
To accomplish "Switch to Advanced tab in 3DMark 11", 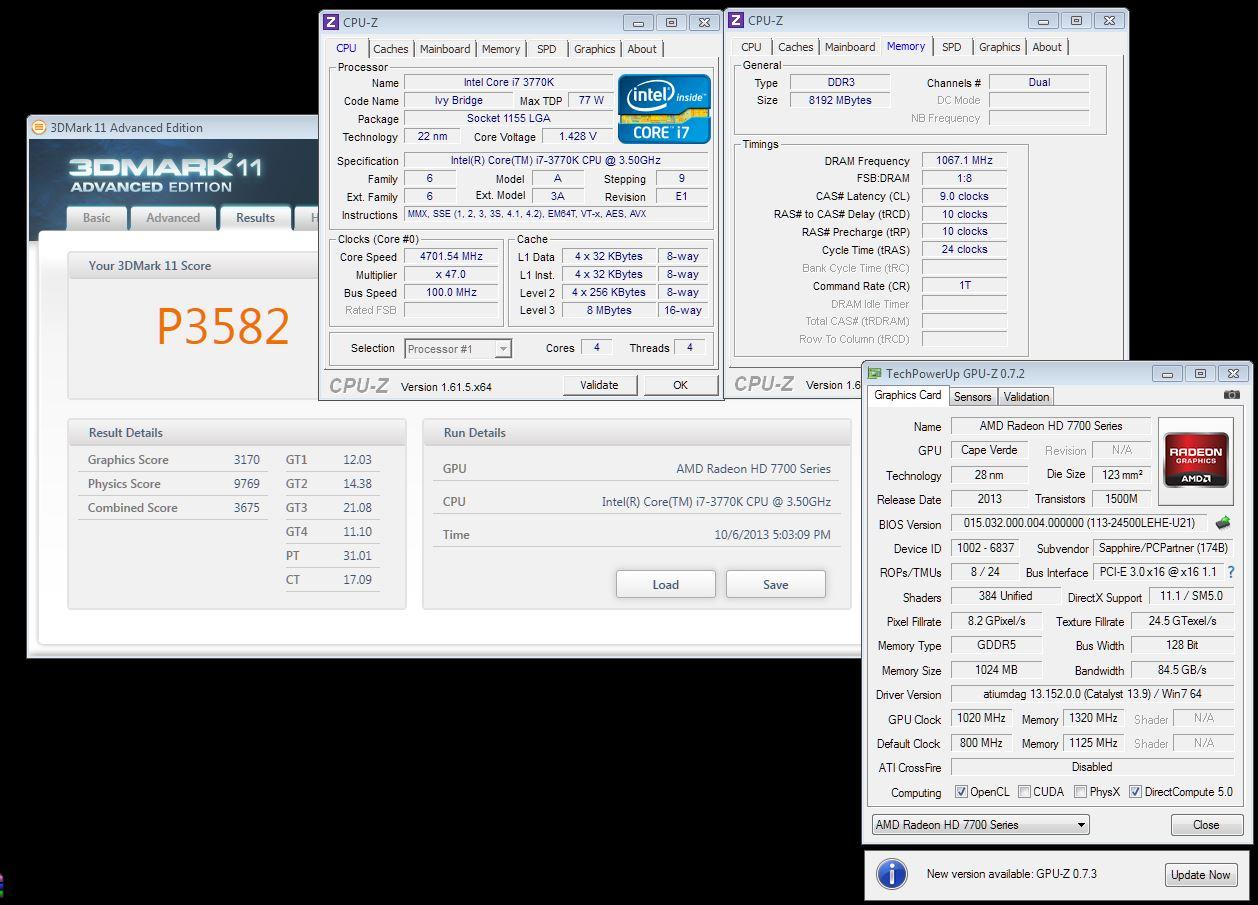I will click(173, 218).
